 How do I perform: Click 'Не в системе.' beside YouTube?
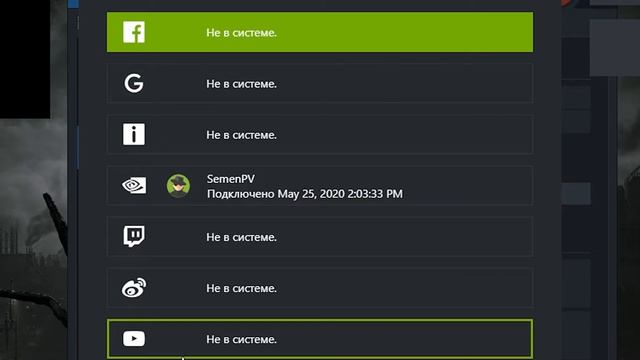pos(241,339)
